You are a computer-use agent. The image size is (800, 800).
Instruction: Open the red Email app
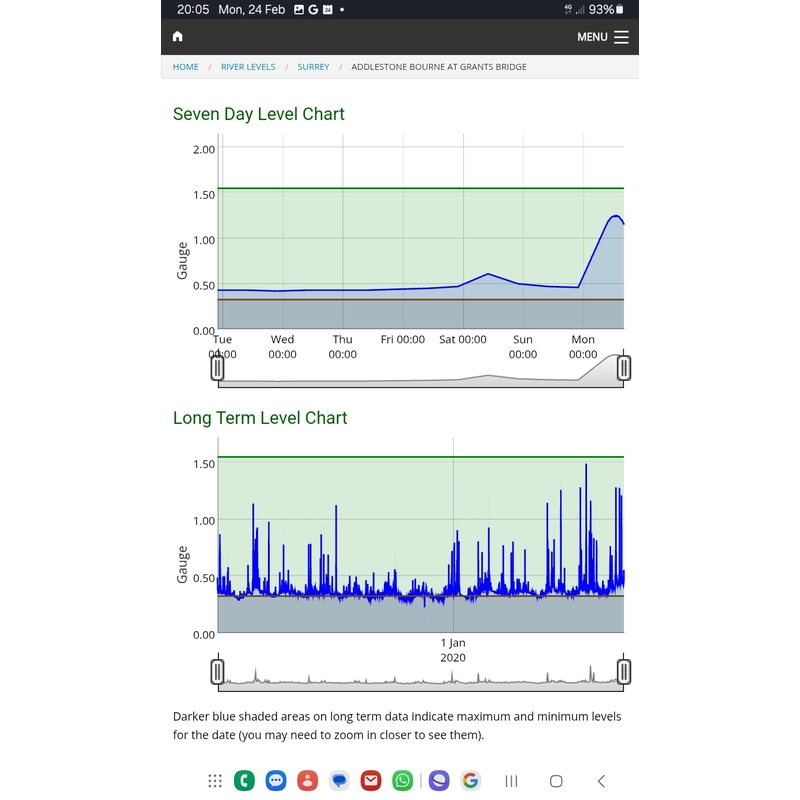click(x=371, y=781)
